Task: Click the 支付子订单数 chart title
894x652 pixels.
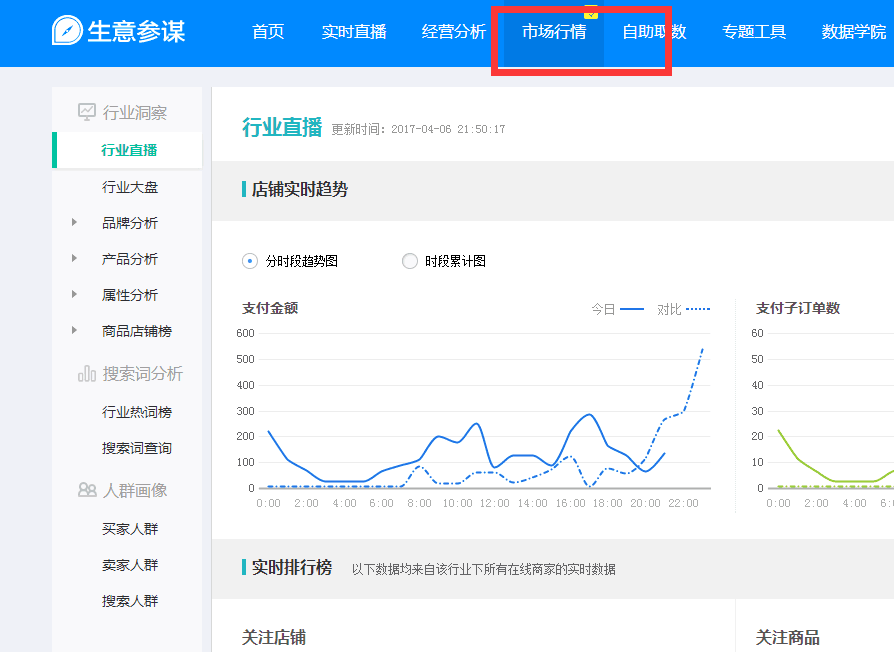Action: click(x=798, y=308)
